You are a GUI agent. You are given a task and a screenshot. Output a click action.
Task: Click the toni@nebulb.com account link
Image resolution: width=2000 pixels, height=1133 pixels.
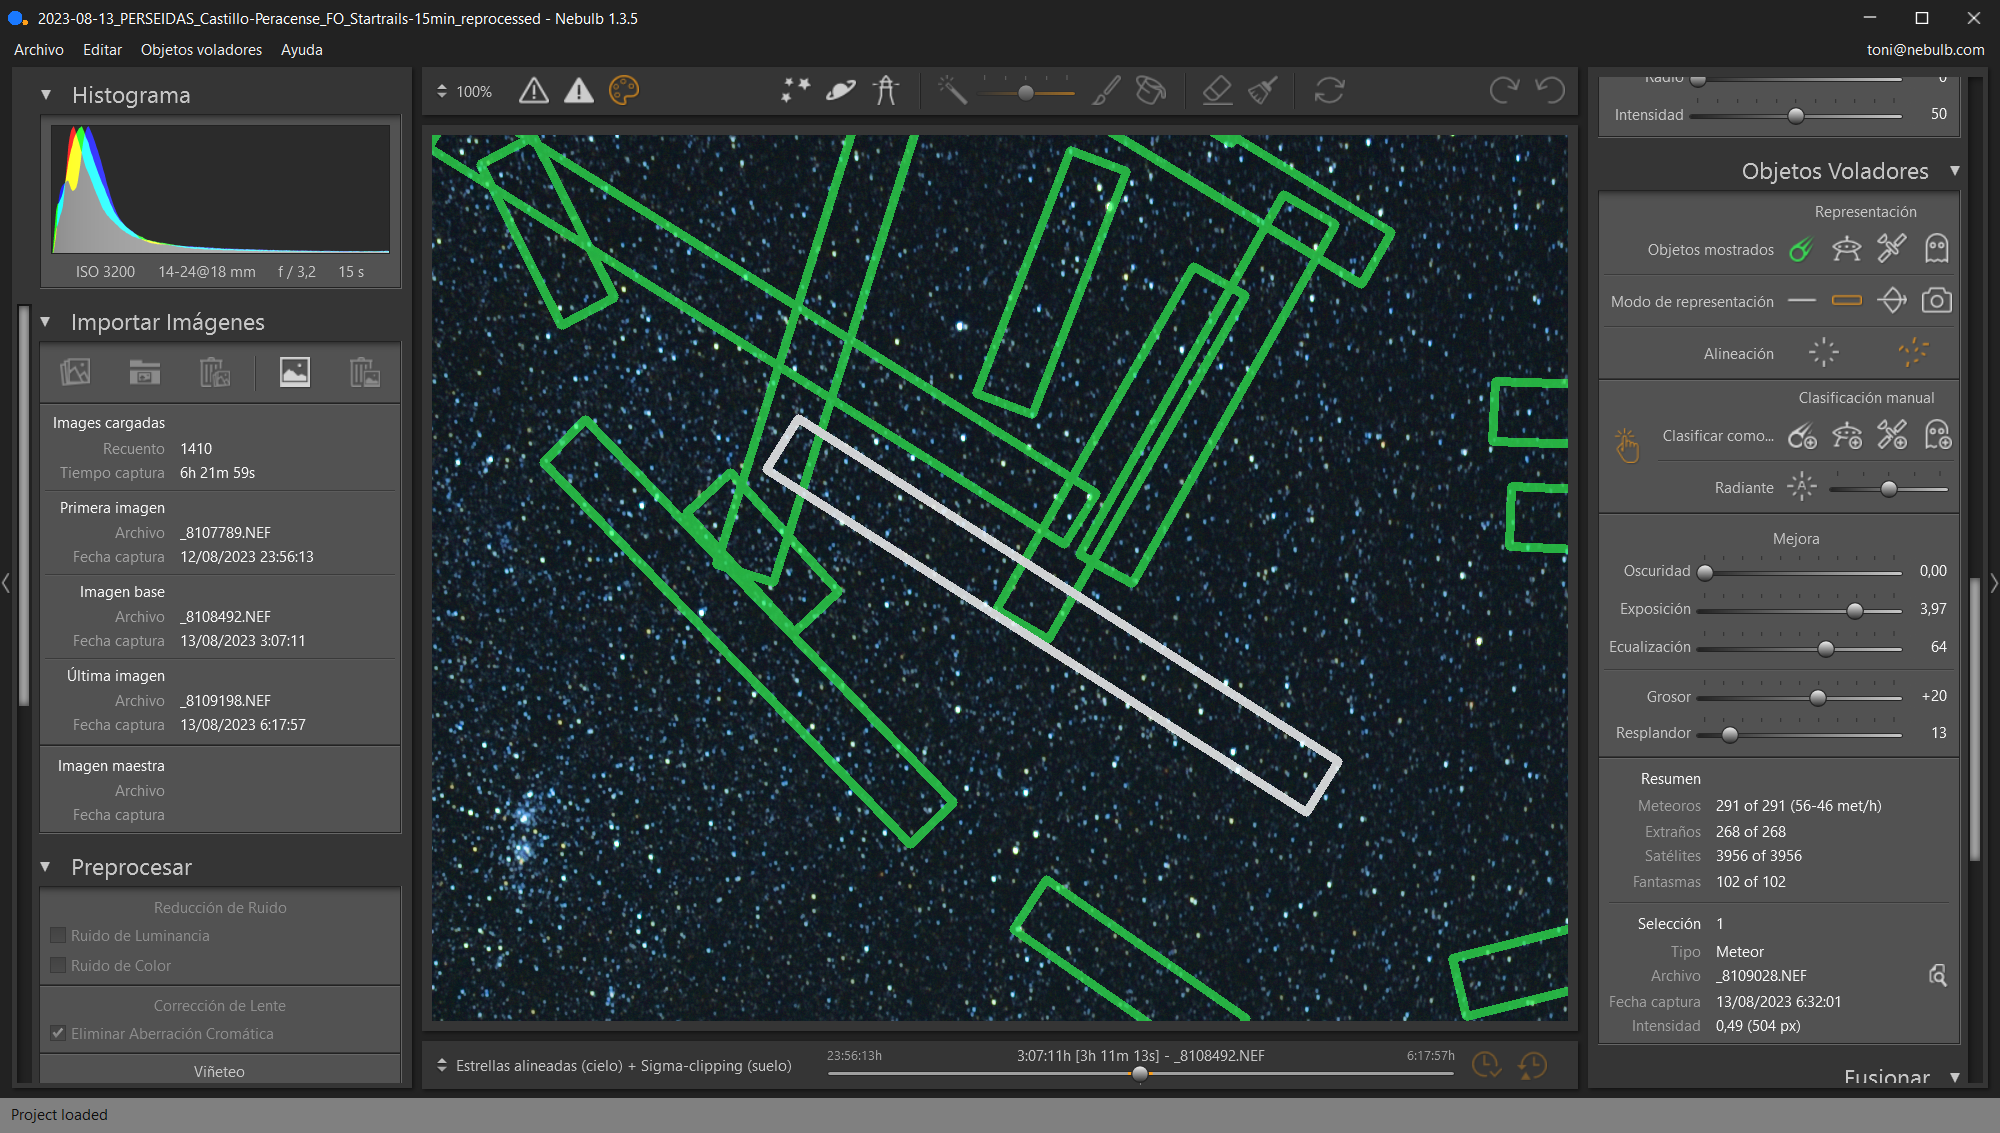[1925, 50]
